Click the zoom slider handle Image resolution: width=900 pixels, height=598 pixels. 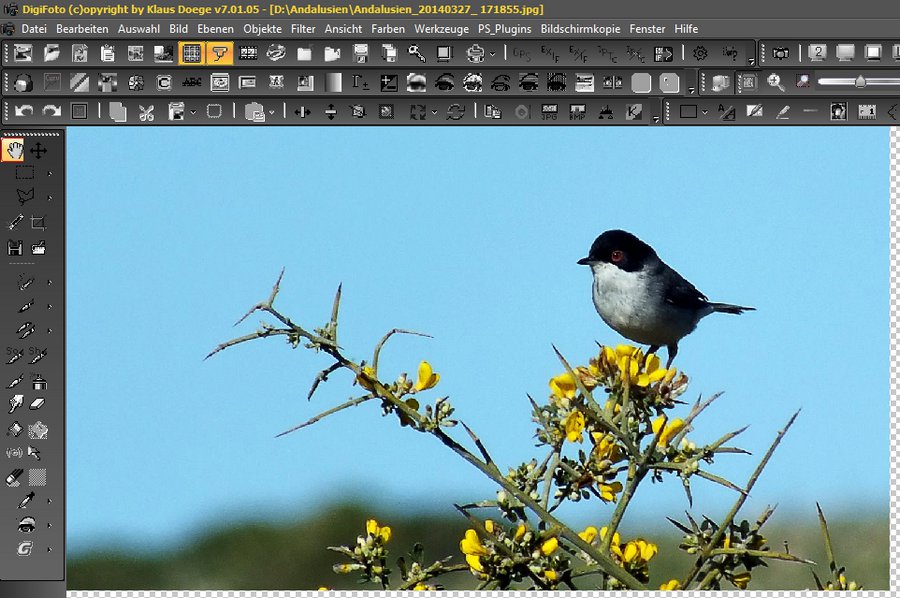click(x=860, y=82)
